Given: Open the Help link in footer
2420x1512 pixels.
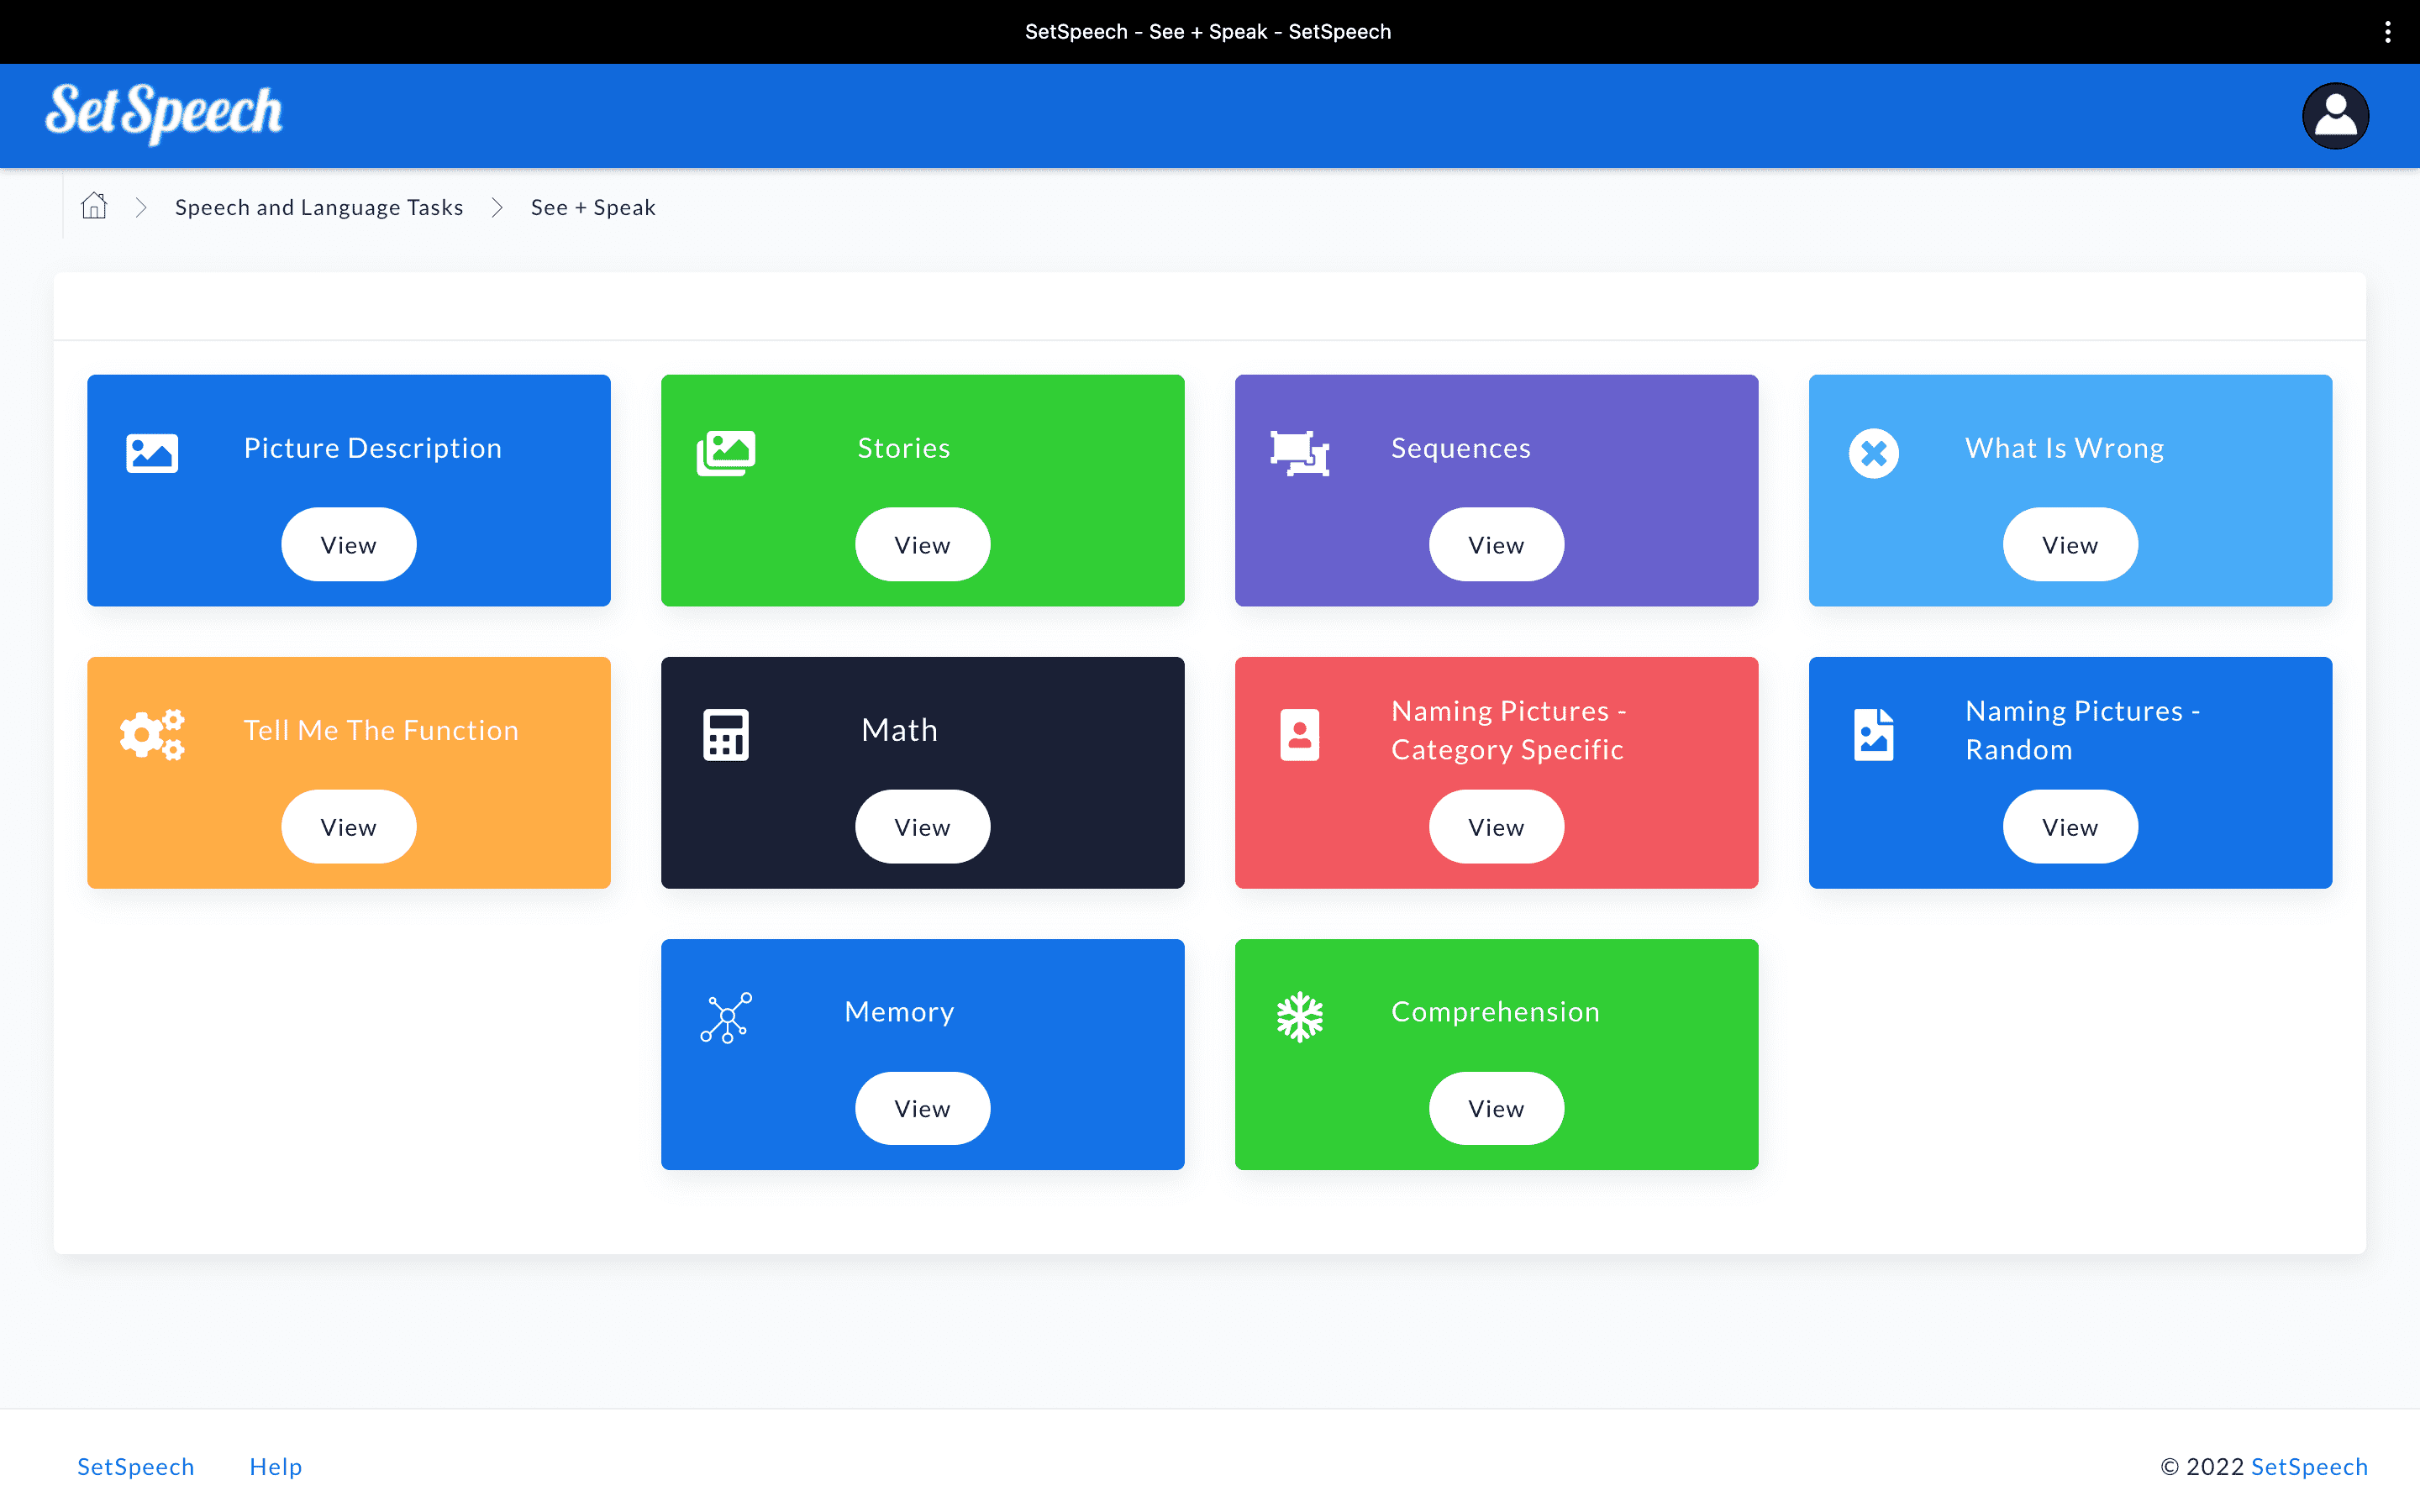Looking at the screenshot, I should 275,1466.
